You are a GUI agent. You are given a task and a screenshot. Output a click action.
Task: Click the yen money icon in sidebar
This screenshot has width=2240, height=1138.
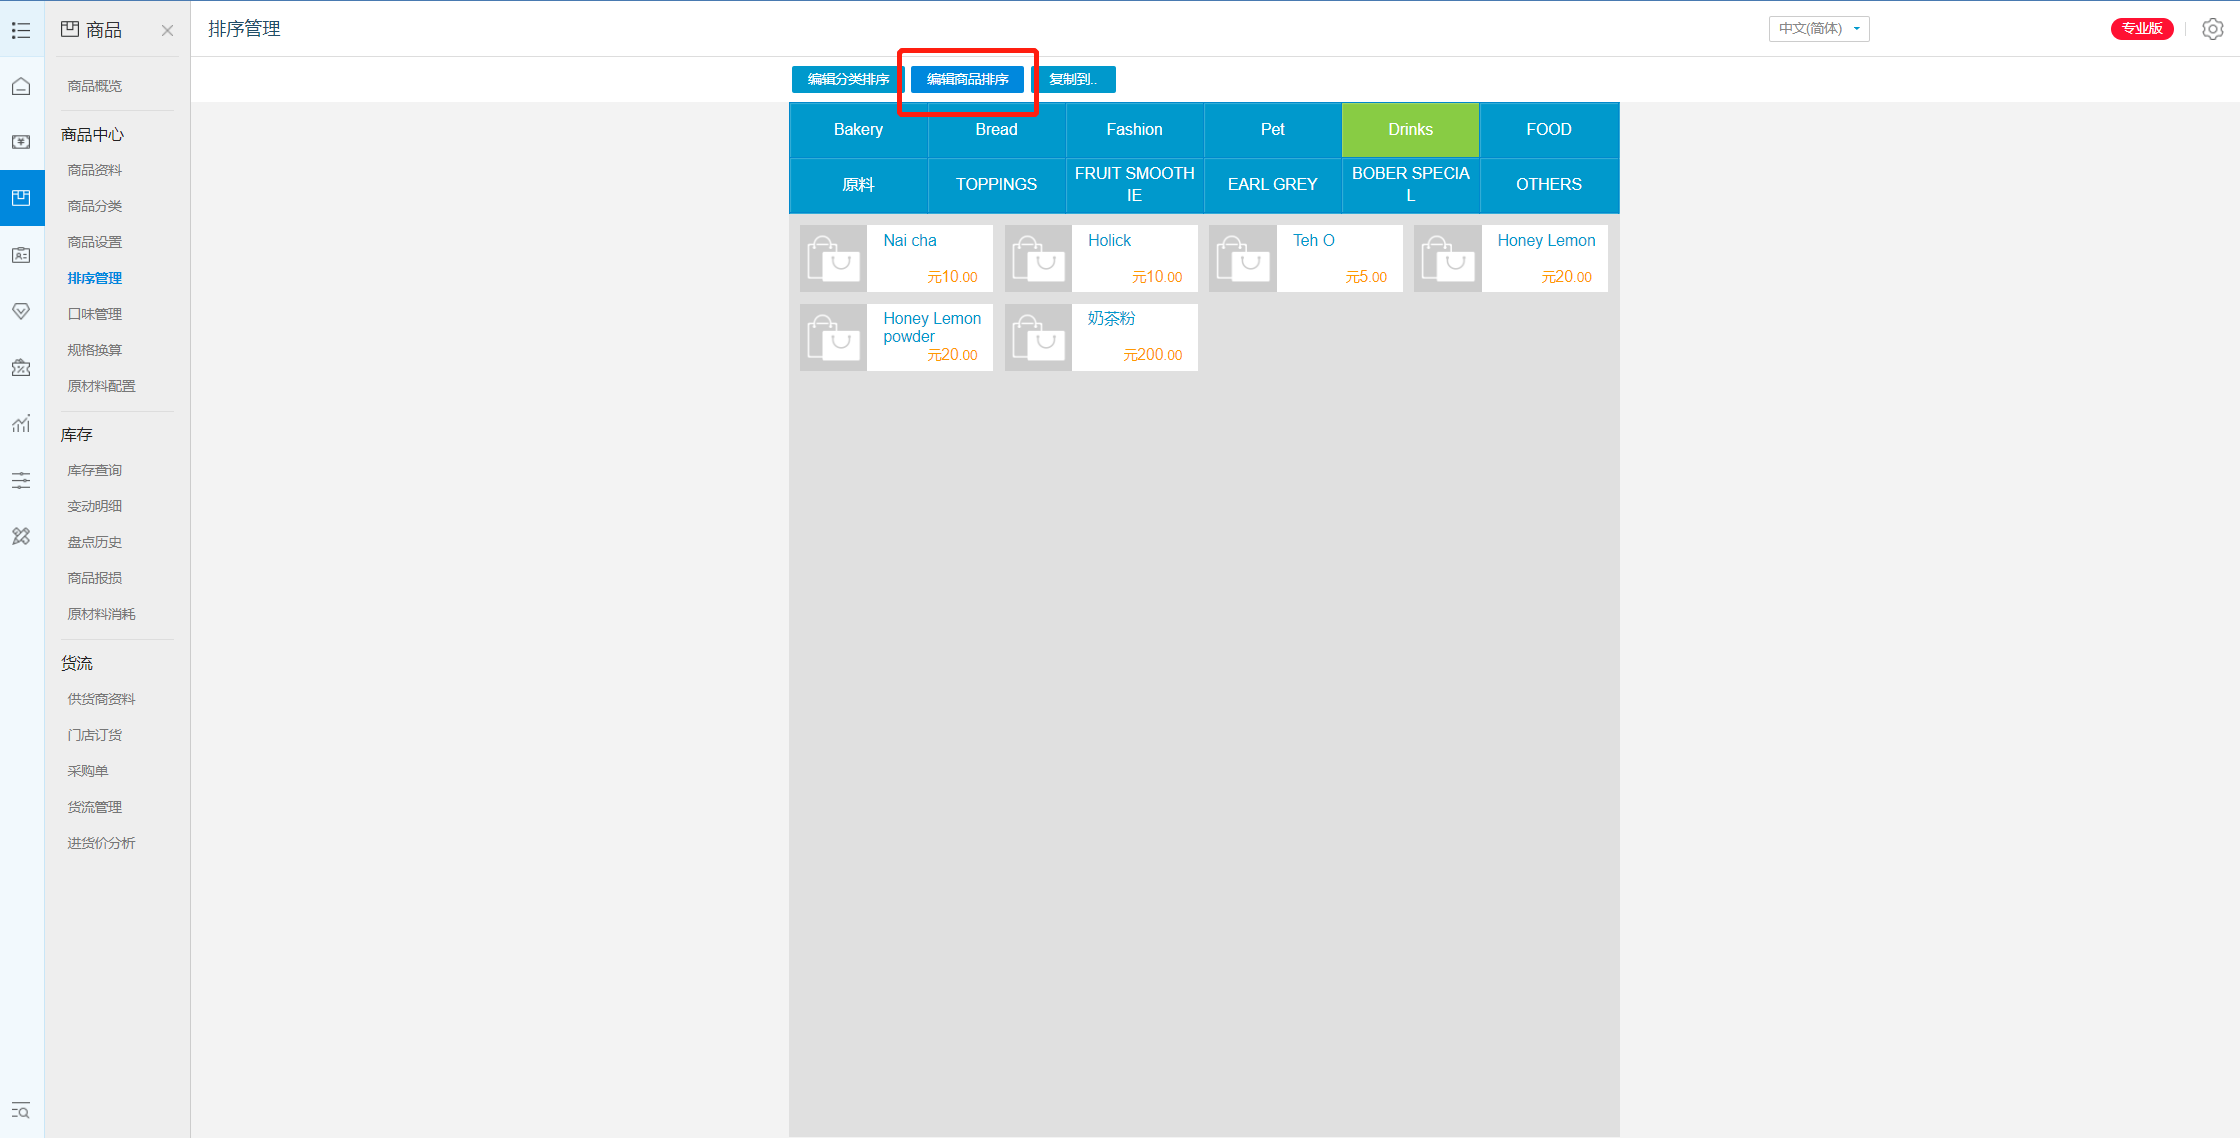pyautogui.click(x=21, y=142)
